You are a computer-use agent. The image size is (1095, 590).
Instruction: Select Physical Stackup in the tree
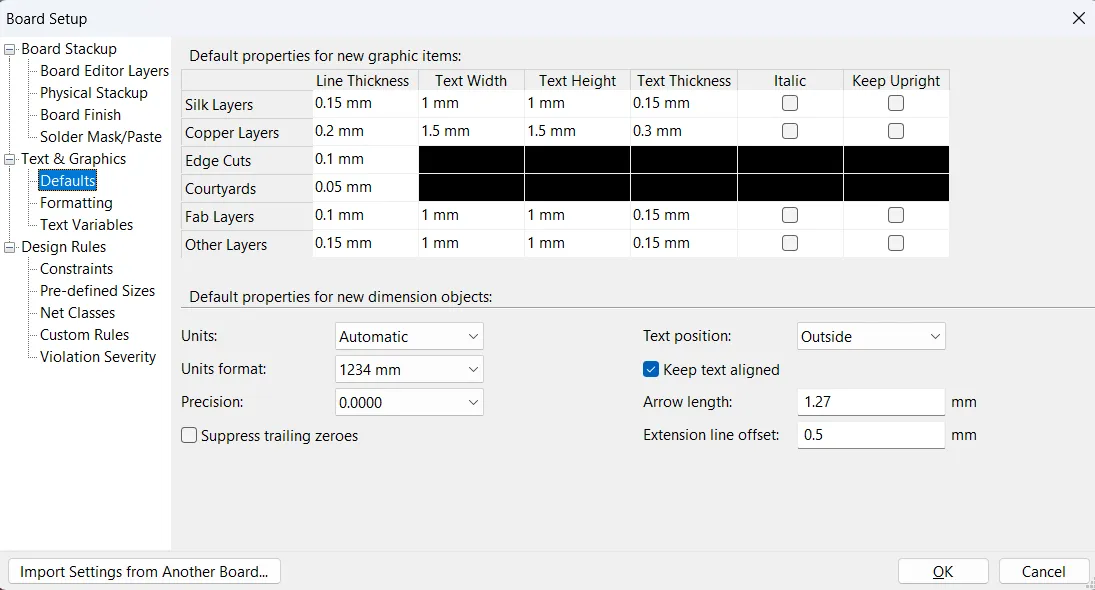point(94,93)
